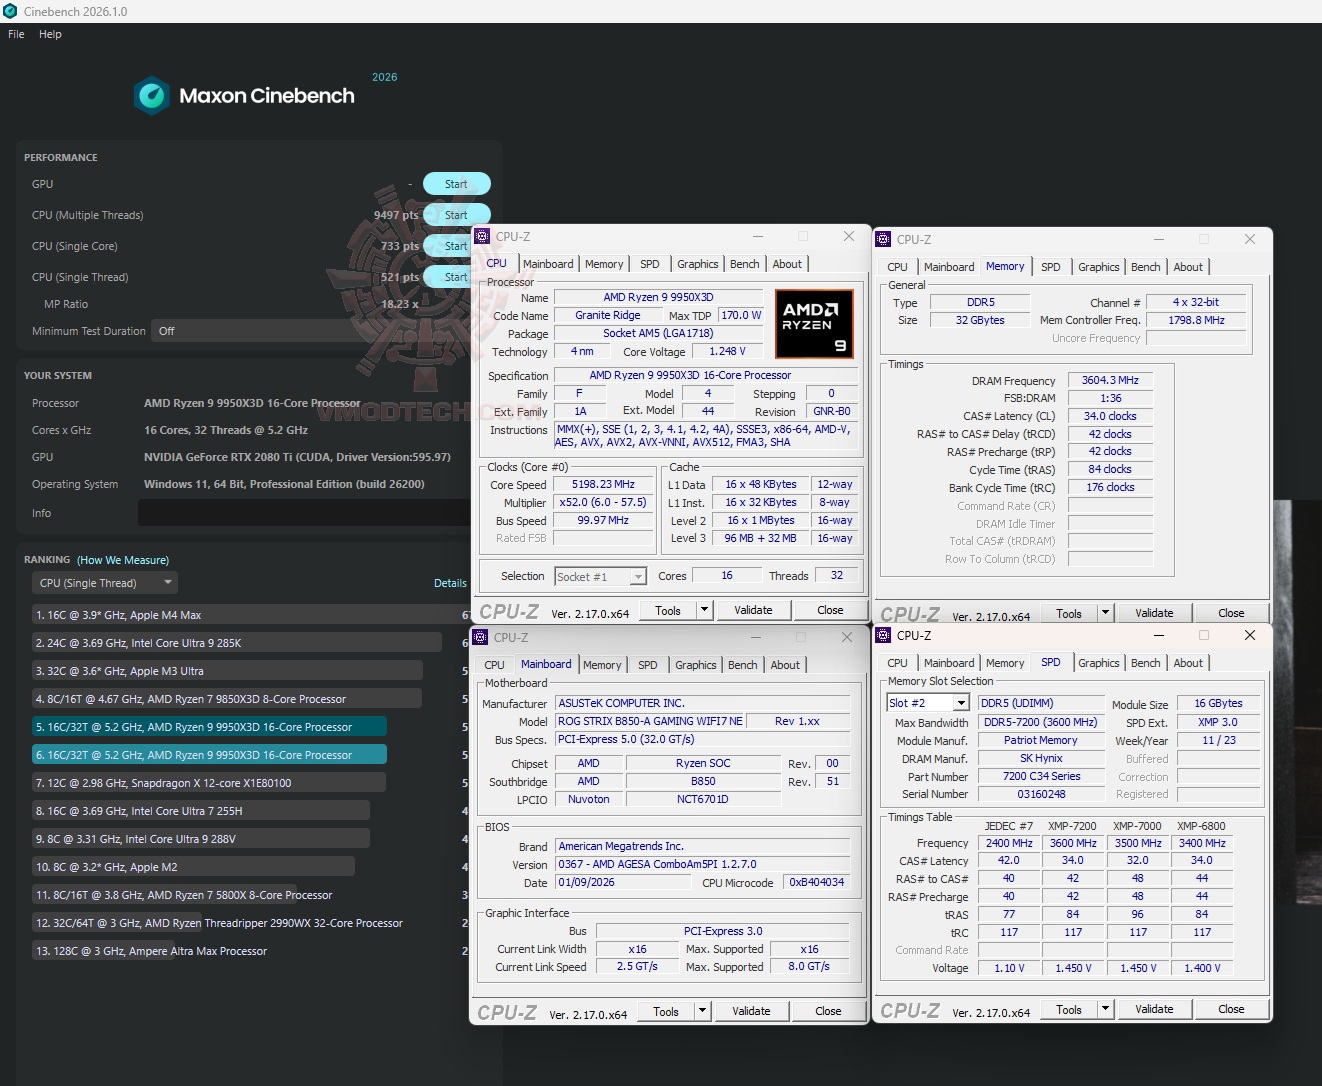Switch to SPD tab in Mainboard window
Image resolution: width=1322 pixels, height=1086 pixels.
click(648, 665)
